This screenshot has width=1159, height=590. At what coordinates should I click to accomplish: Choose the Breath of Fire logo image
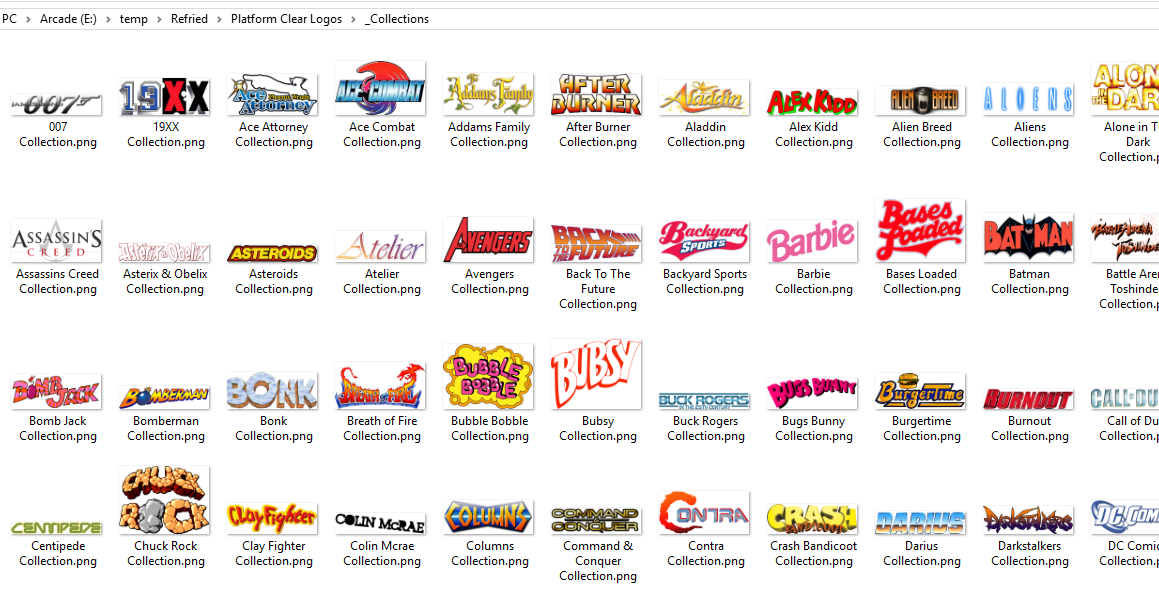380,386
